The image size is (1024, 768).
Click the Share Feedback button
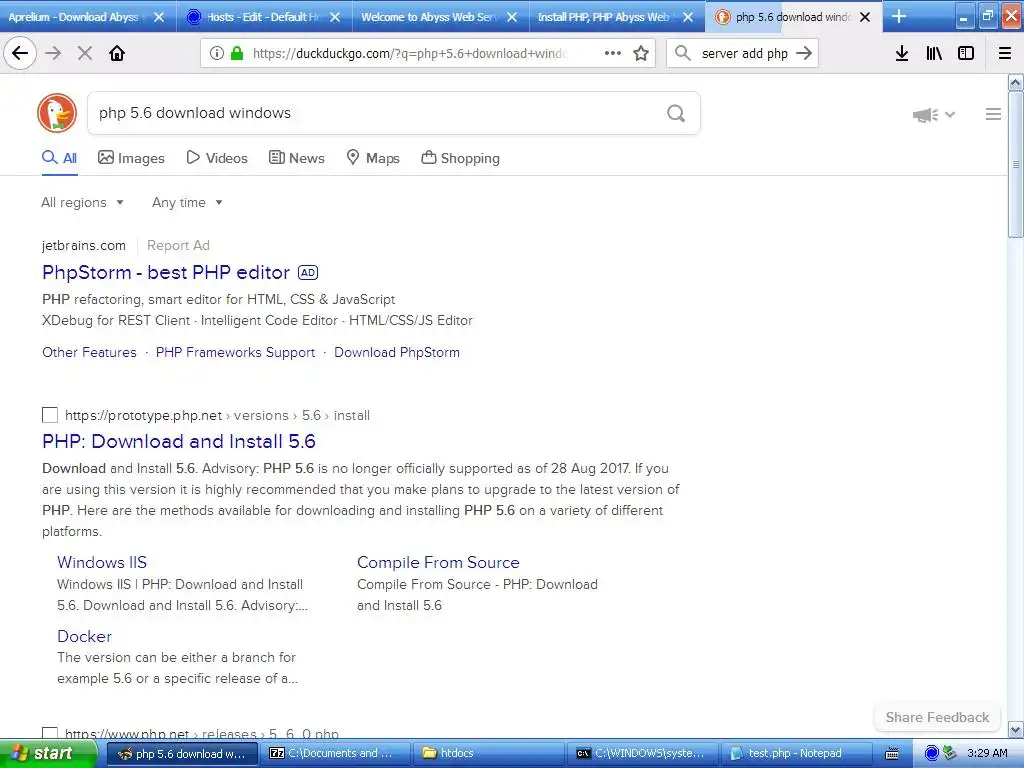click(x=937, y=717)
